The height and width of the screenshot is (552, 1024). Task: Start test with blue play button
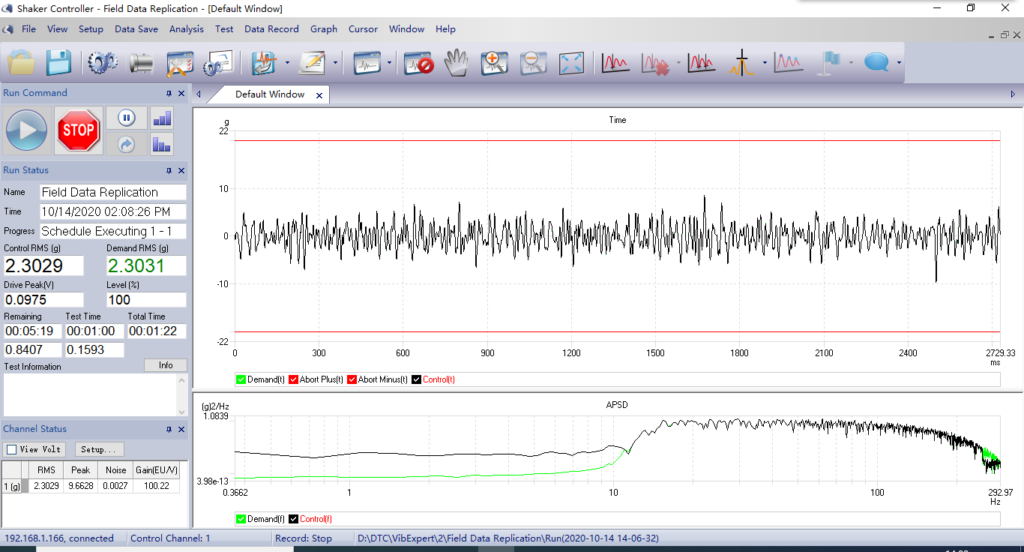coord(27,130)
